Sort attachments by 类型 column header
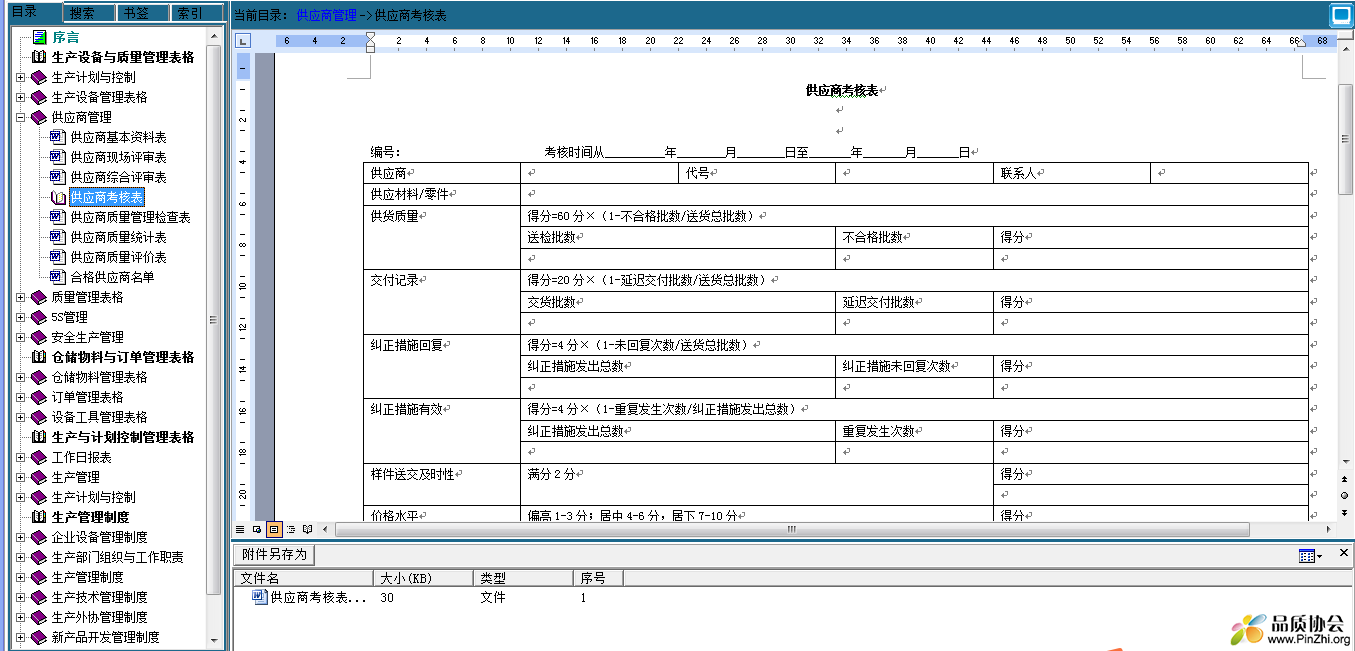Screen dimensions: 1355x651 tap(523, 578)
